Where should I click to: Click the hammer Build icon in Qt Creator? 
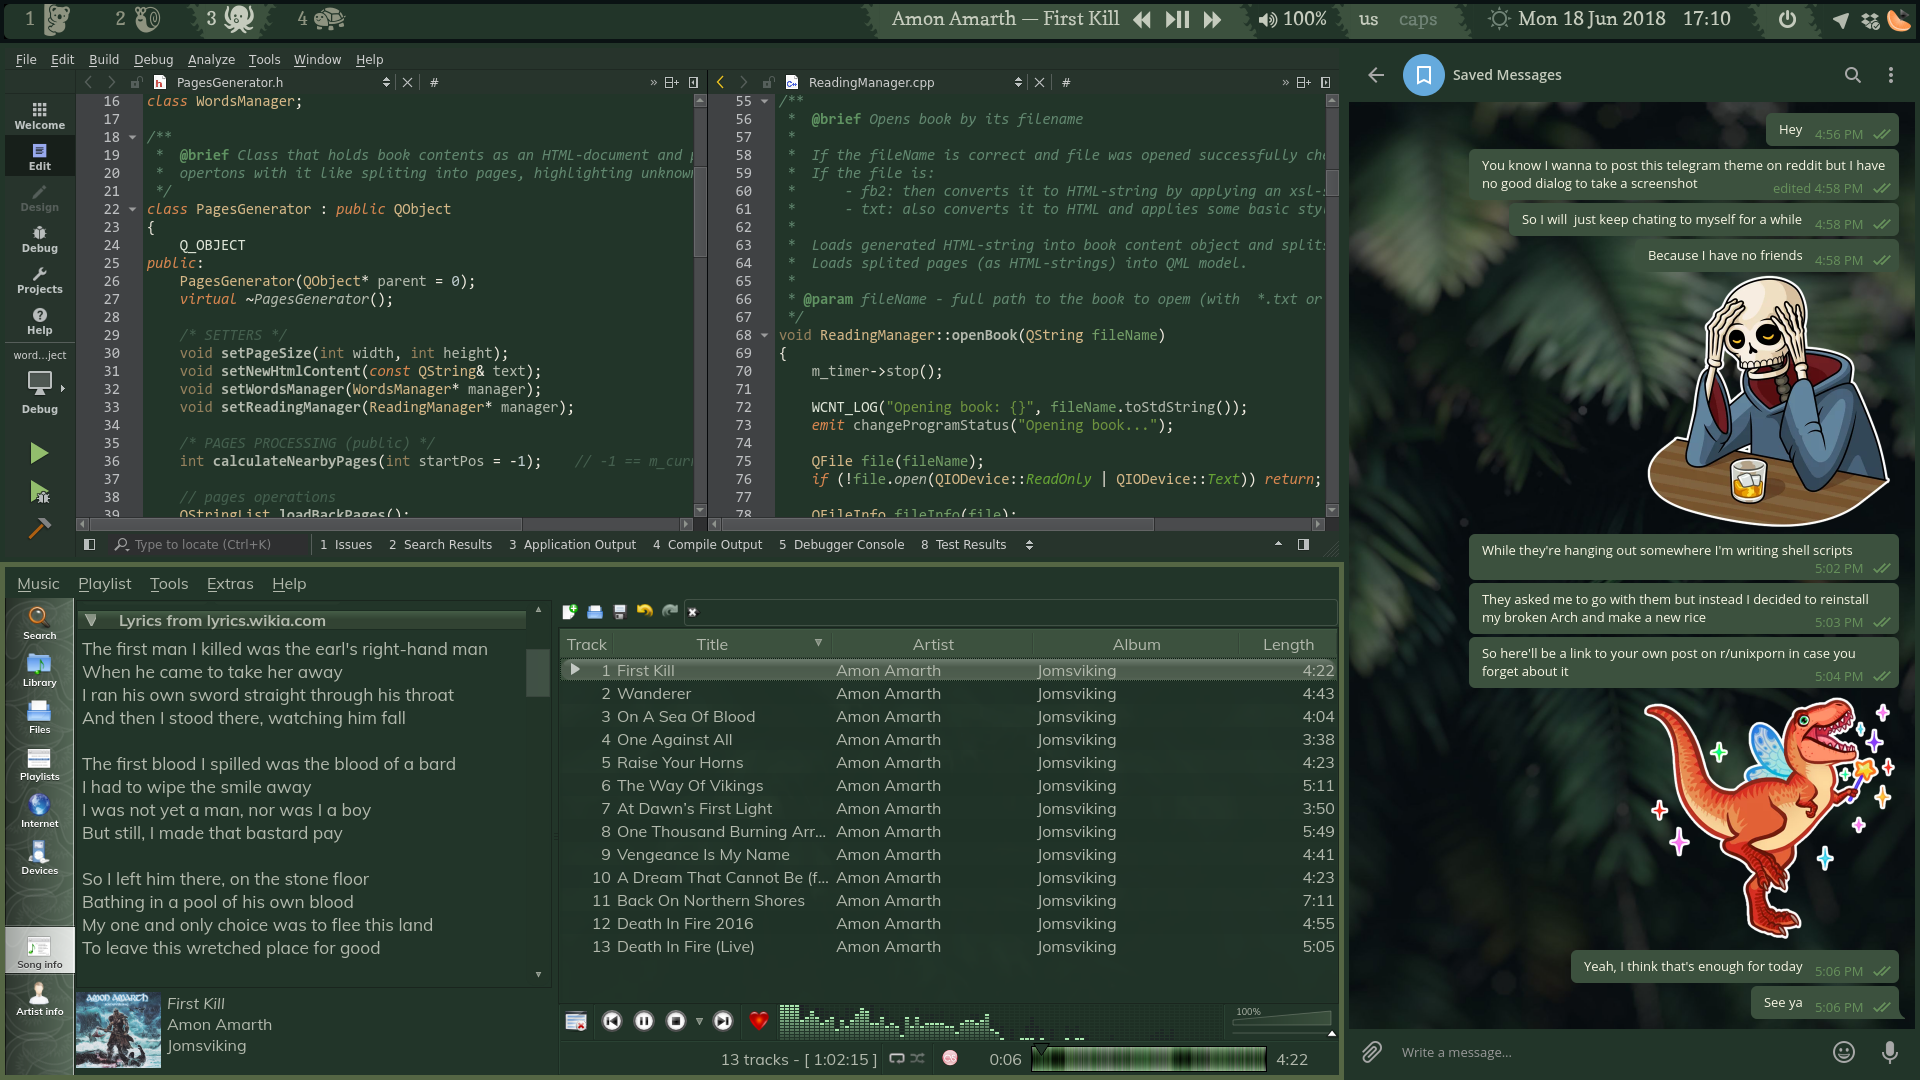click(x=39, y=528)
